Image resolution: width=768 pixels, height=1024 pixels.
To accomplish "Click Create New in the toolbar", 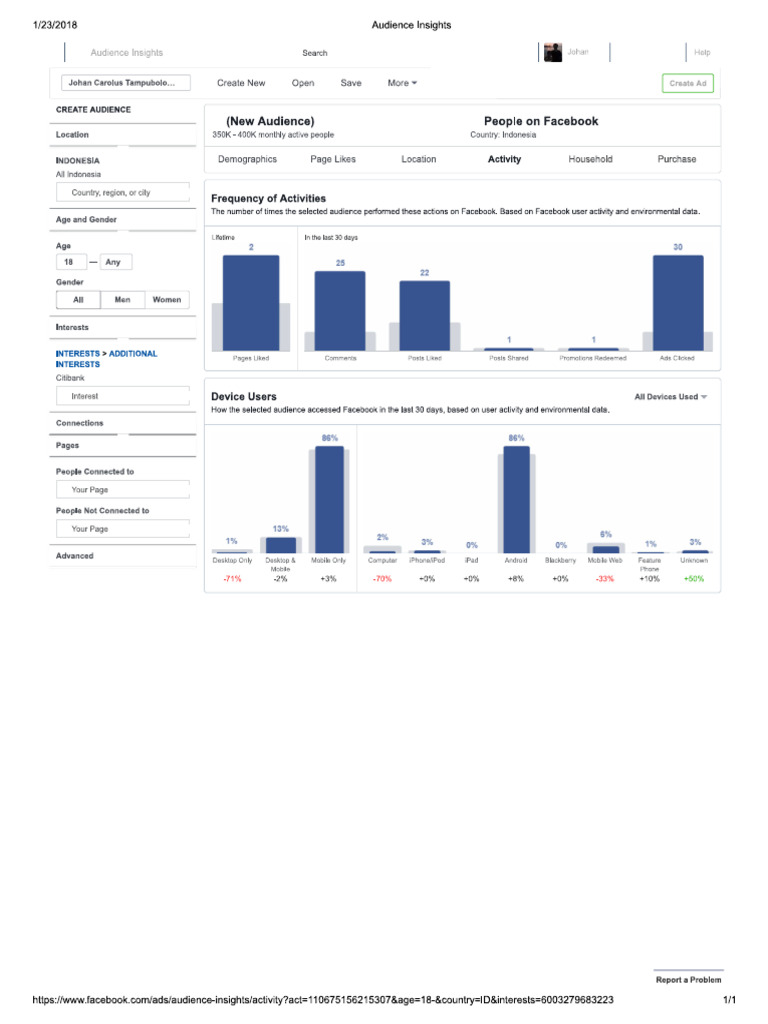I will coord(241,83).
